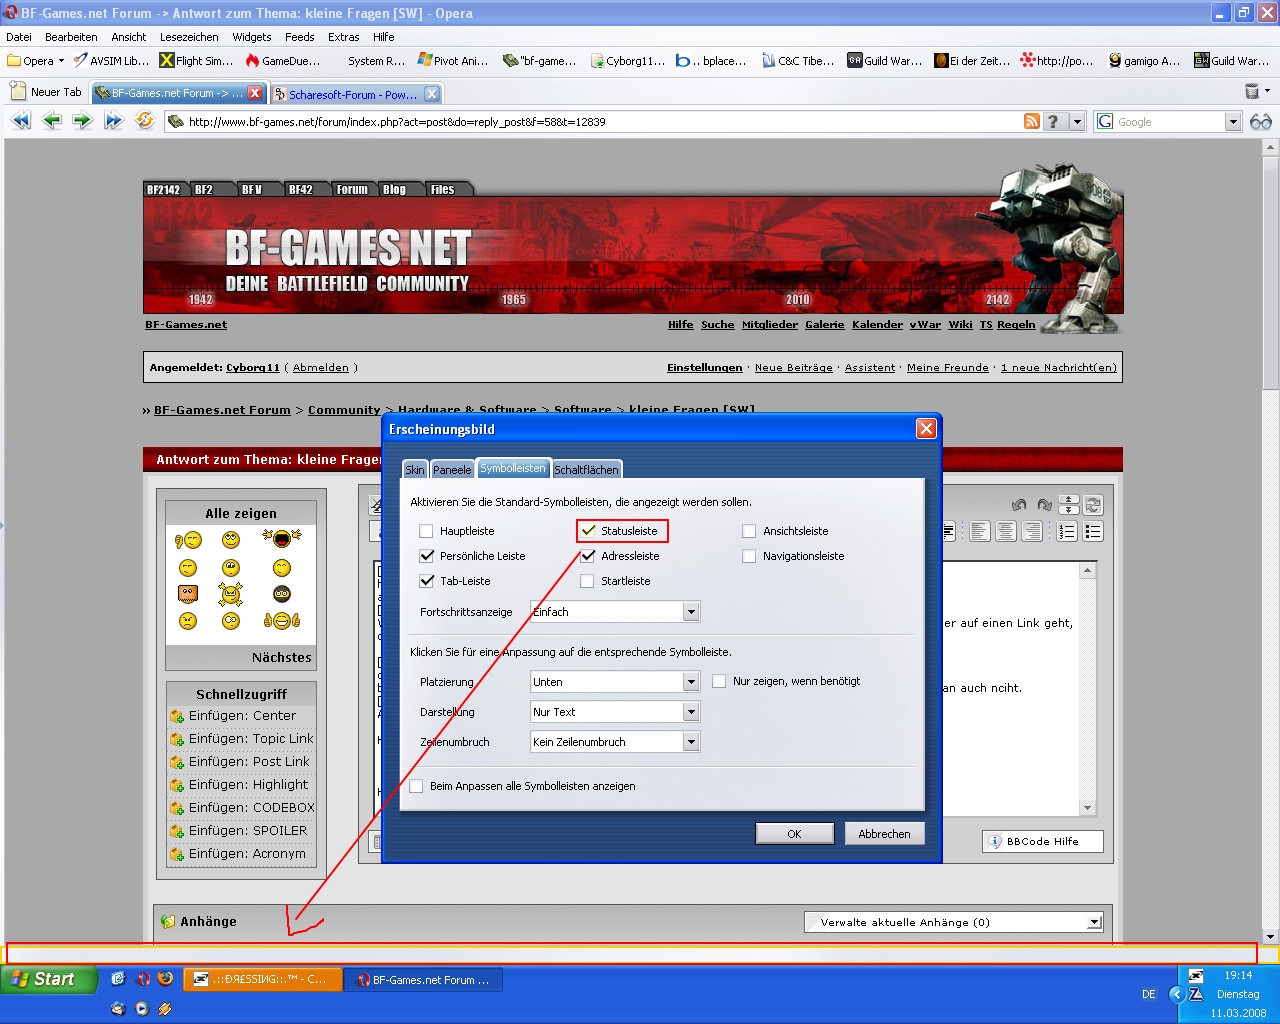Go forward using the green right arrow
Screen dimensions: 1280x1024
82,121
